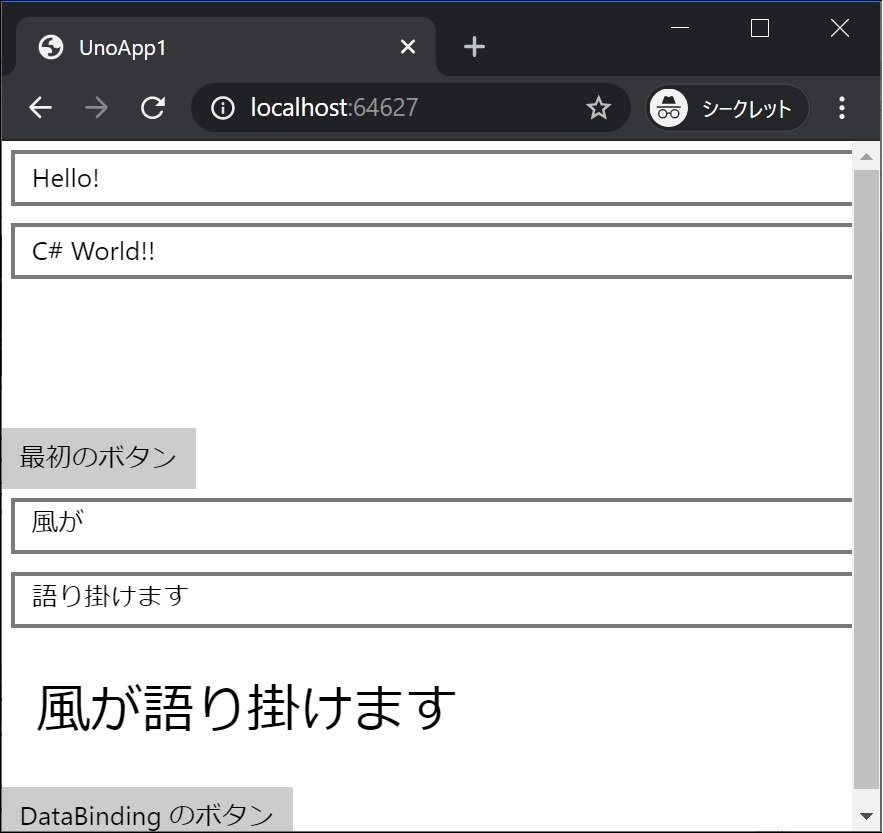Reload the localhost page

(x=152, y=108)
